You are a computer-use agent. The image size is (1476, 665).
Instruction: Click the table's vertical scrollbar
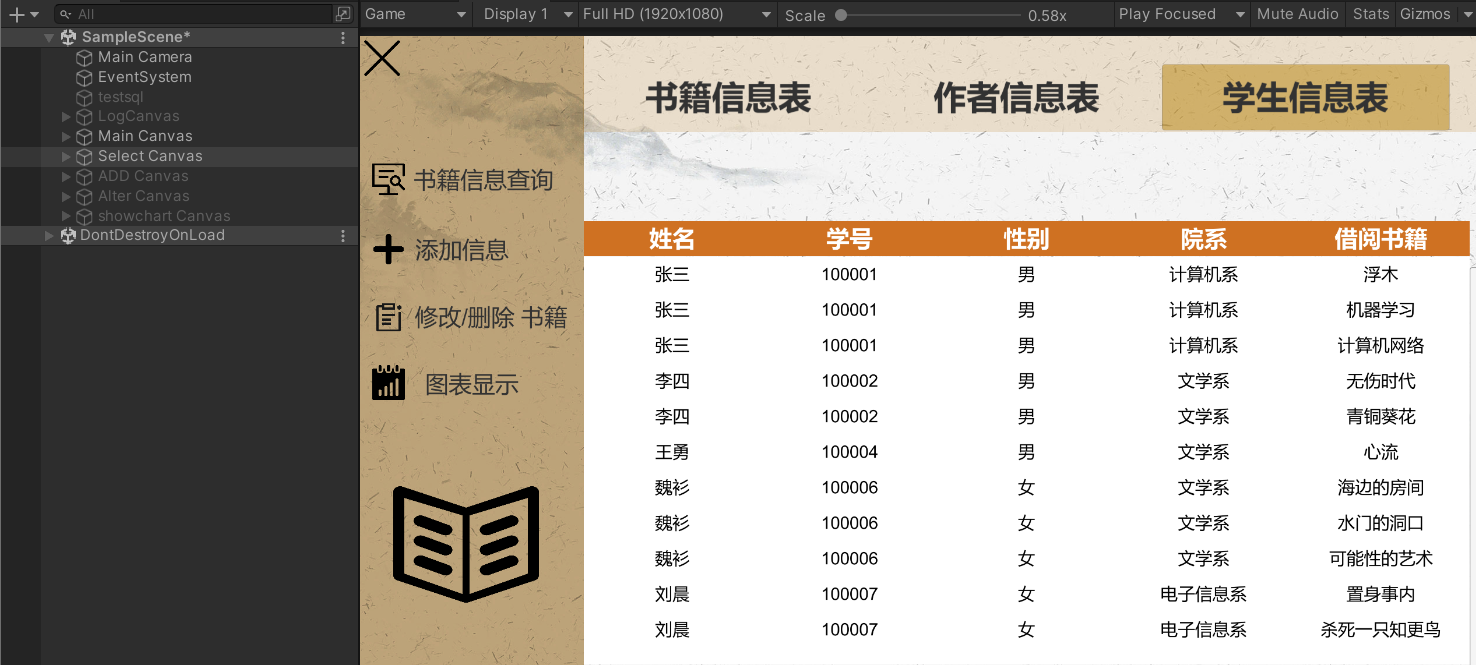(1472, 460)
